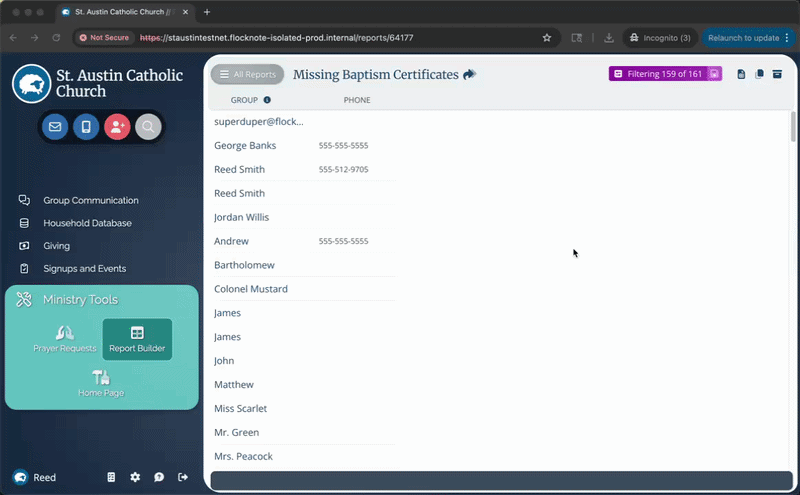Click the Not Secure warning badge
The width and height of the screenshot is (800, 495).
click(x=105, y=38)
